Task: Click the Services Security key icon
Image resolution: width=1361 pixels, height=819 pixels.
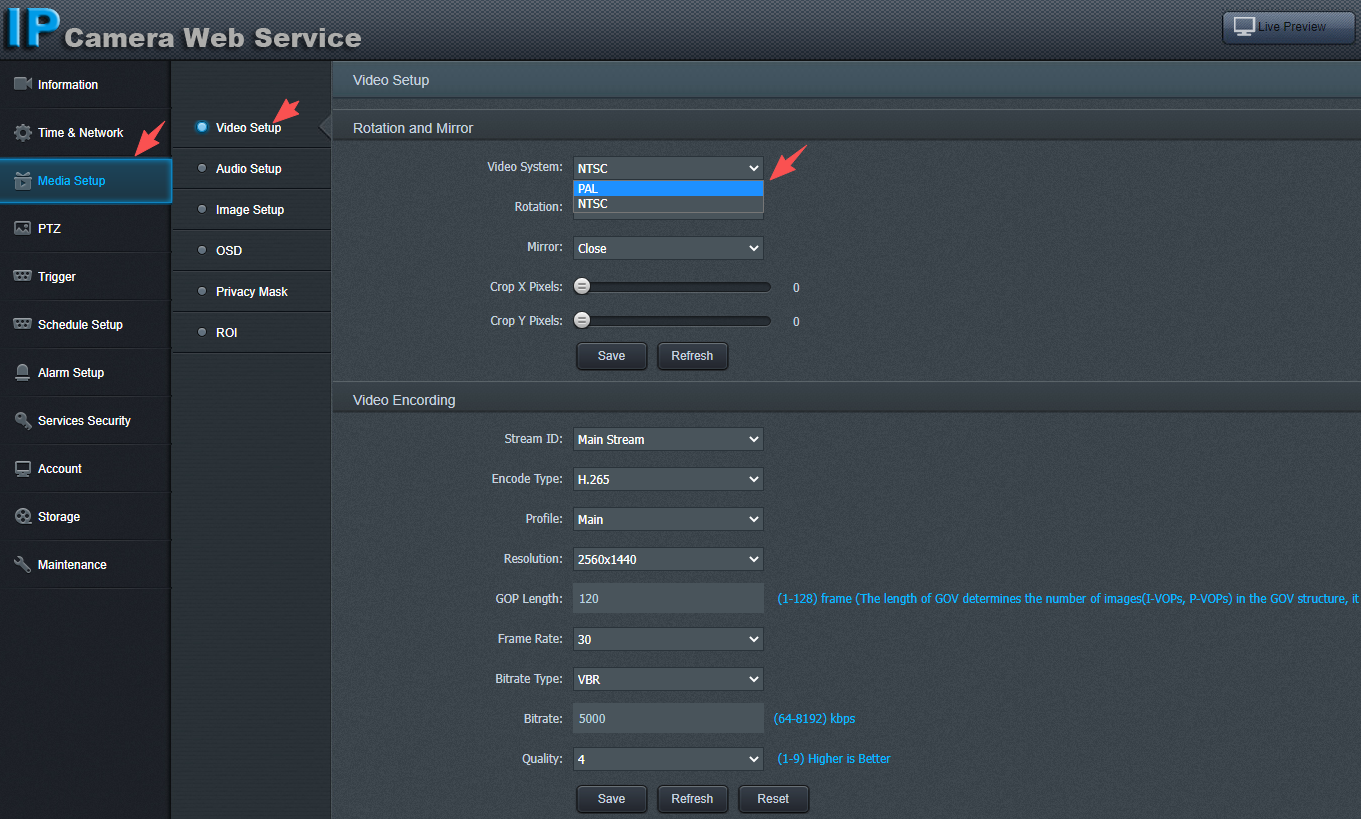Action: pyautogui.click(x=23, y=420)
